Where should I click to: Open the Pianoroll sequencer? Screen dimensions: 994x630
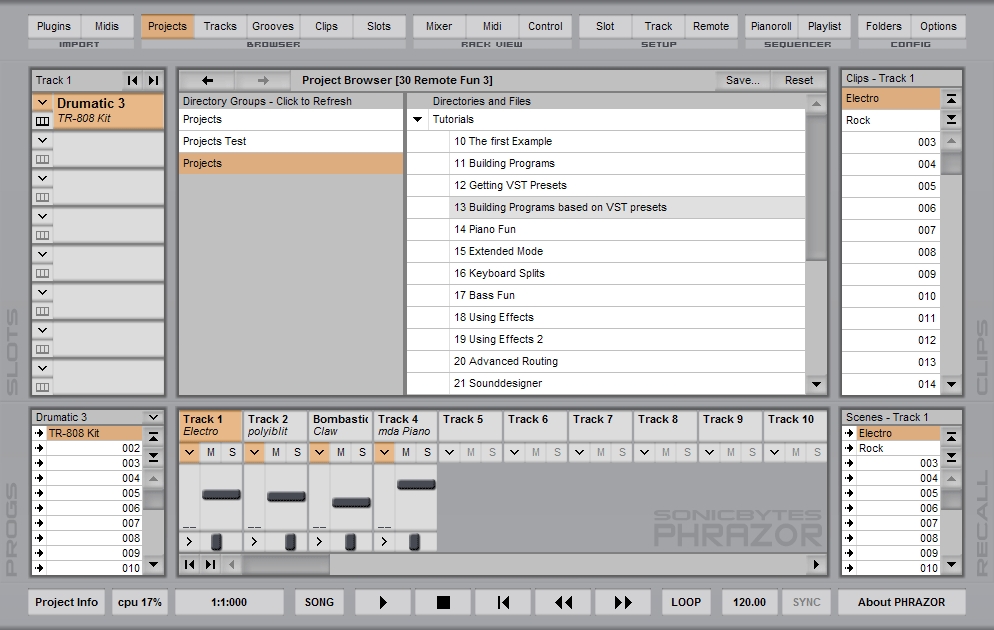click(771, 27)
